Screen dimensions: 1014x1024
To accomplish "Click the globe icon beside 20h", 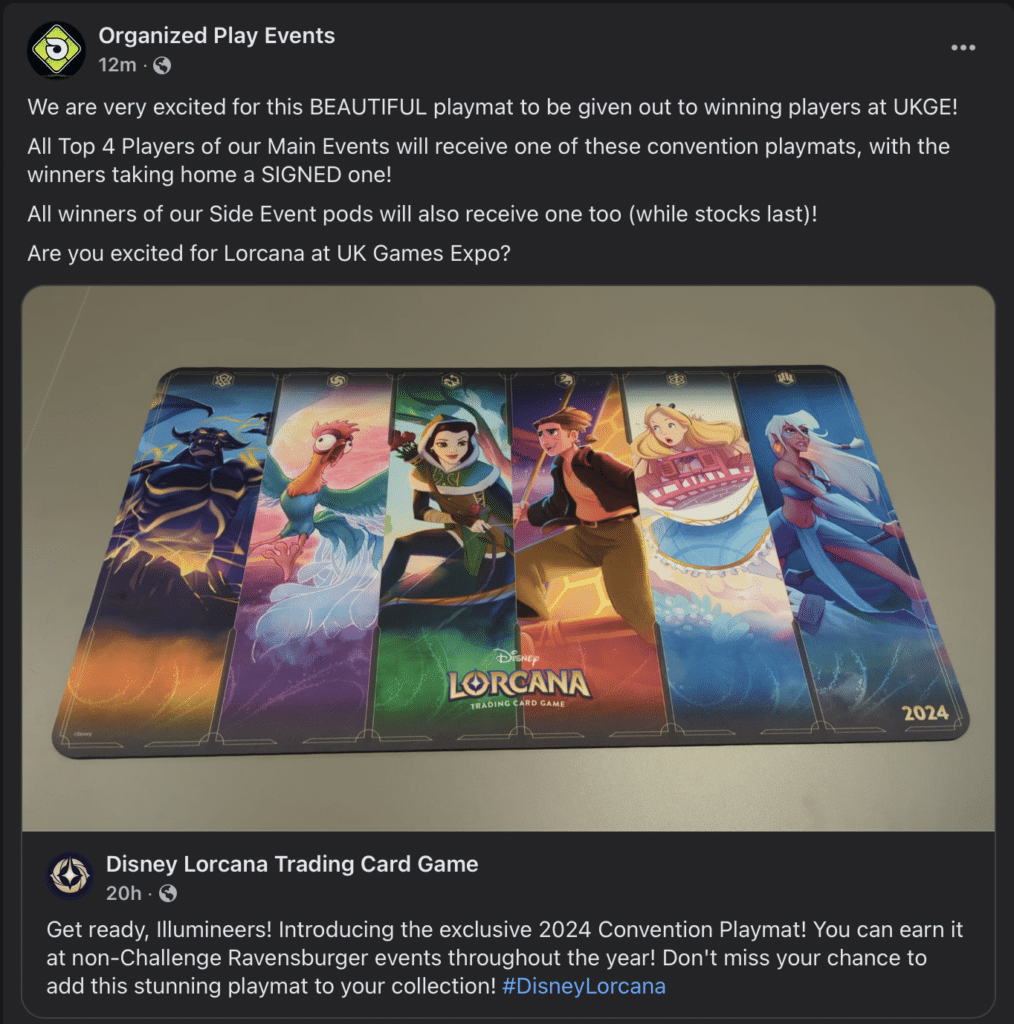I will pyautogui.click(x=168, y=893).
